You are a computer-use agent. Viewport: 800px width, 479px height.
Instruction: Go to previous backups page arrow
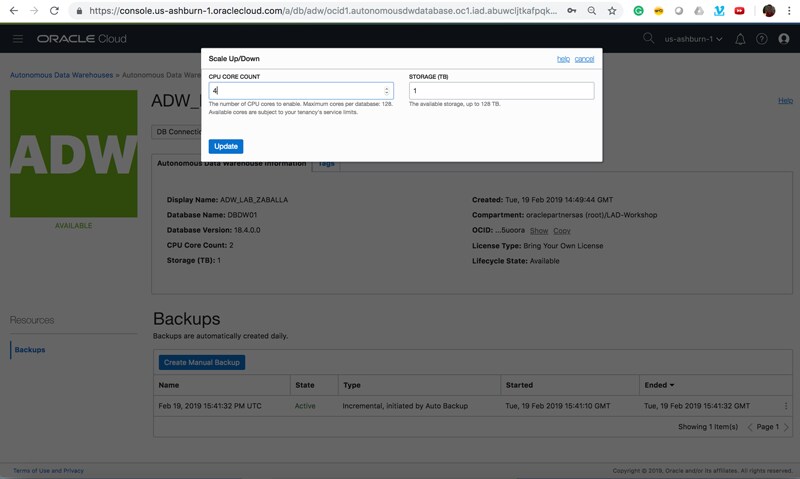(x=749, y=427)
